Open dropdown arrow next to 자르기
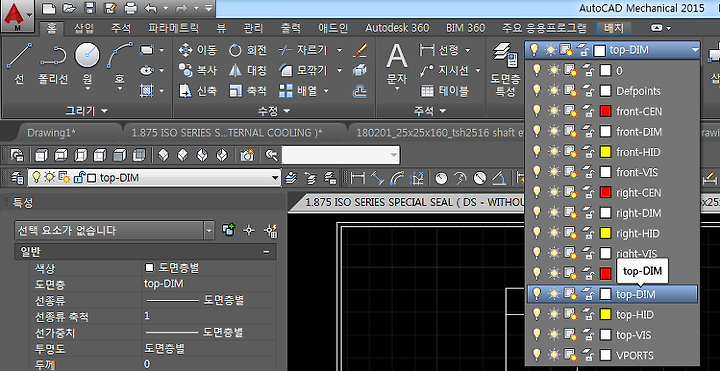720x371 pixels. (340, 50)
